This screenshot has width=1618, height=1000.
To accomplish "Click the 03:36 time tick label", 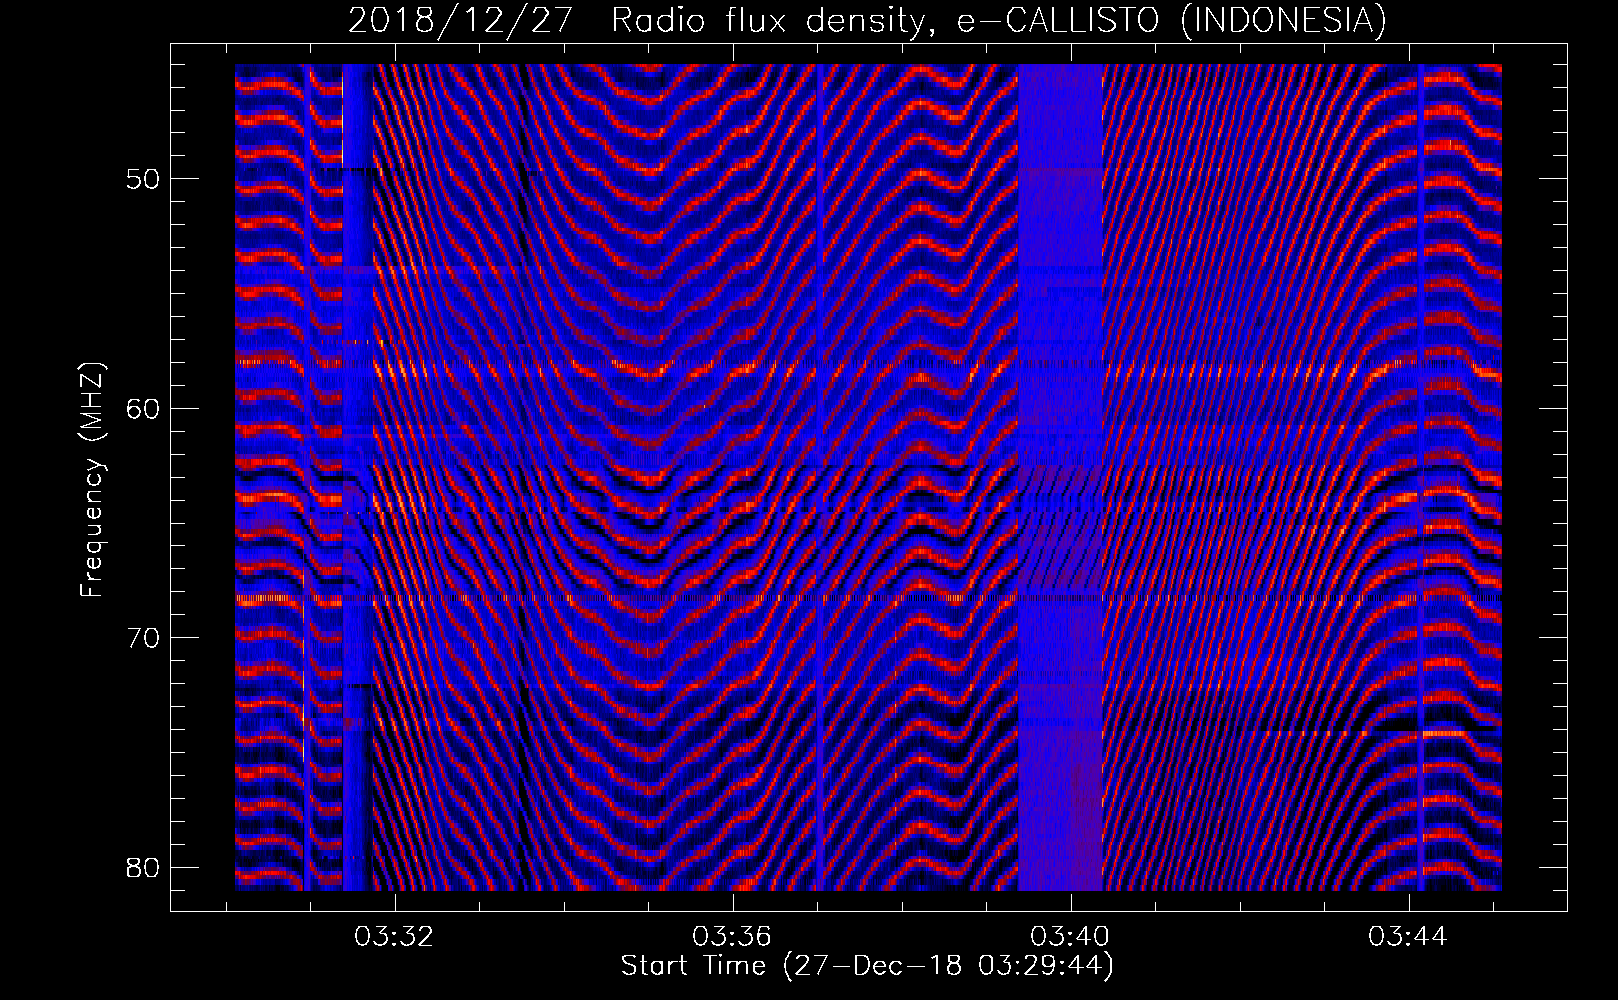I will 733,937.
